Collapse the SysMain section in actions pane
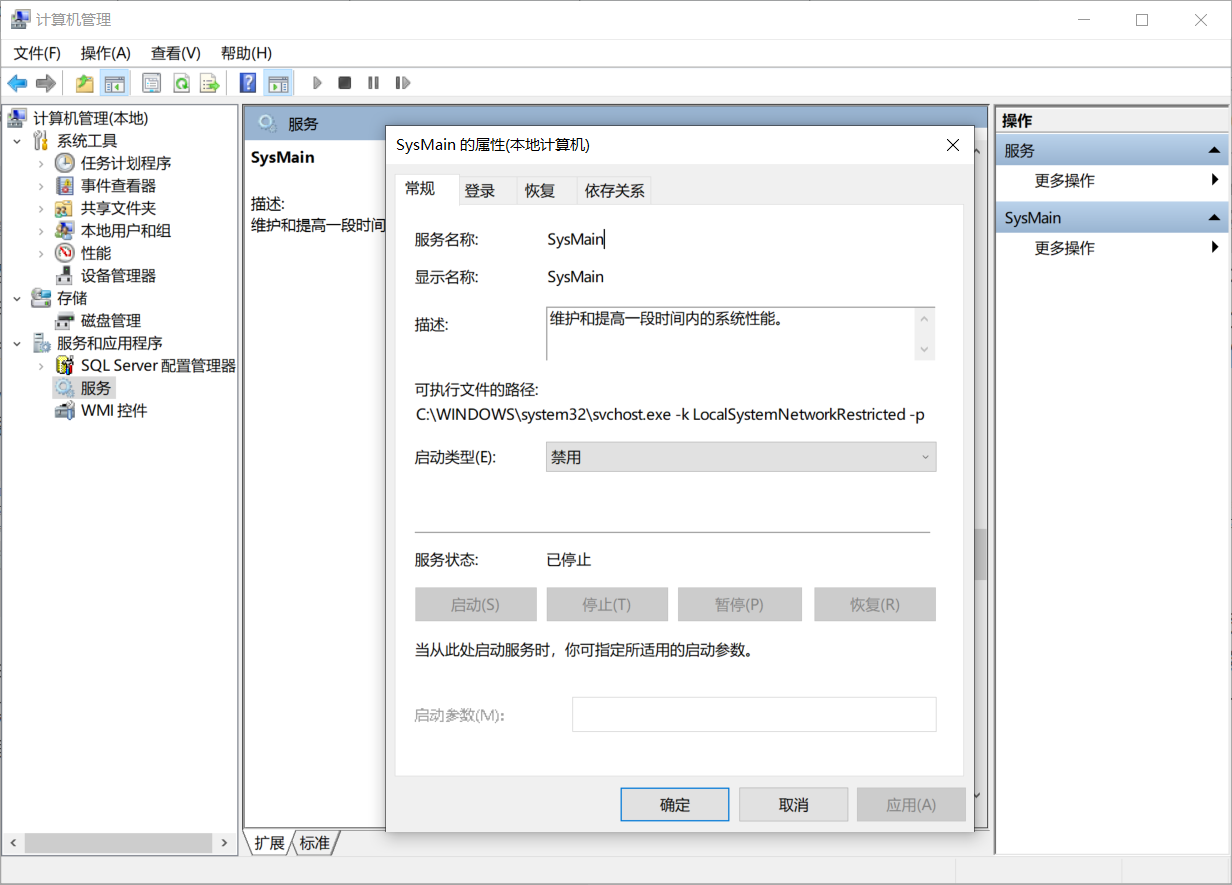Screen dimensions: 1232x885 point(1214,218)
